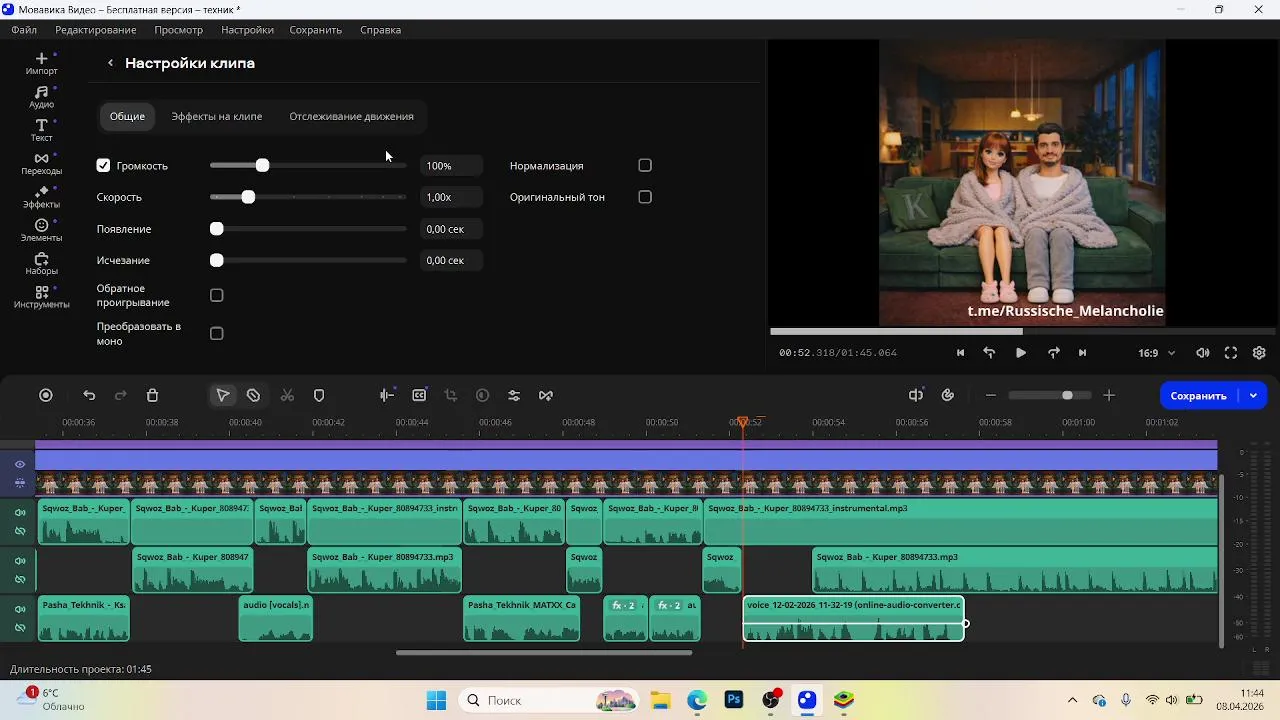
Task: Click the transition wizard icon
Action: point(546,396)
